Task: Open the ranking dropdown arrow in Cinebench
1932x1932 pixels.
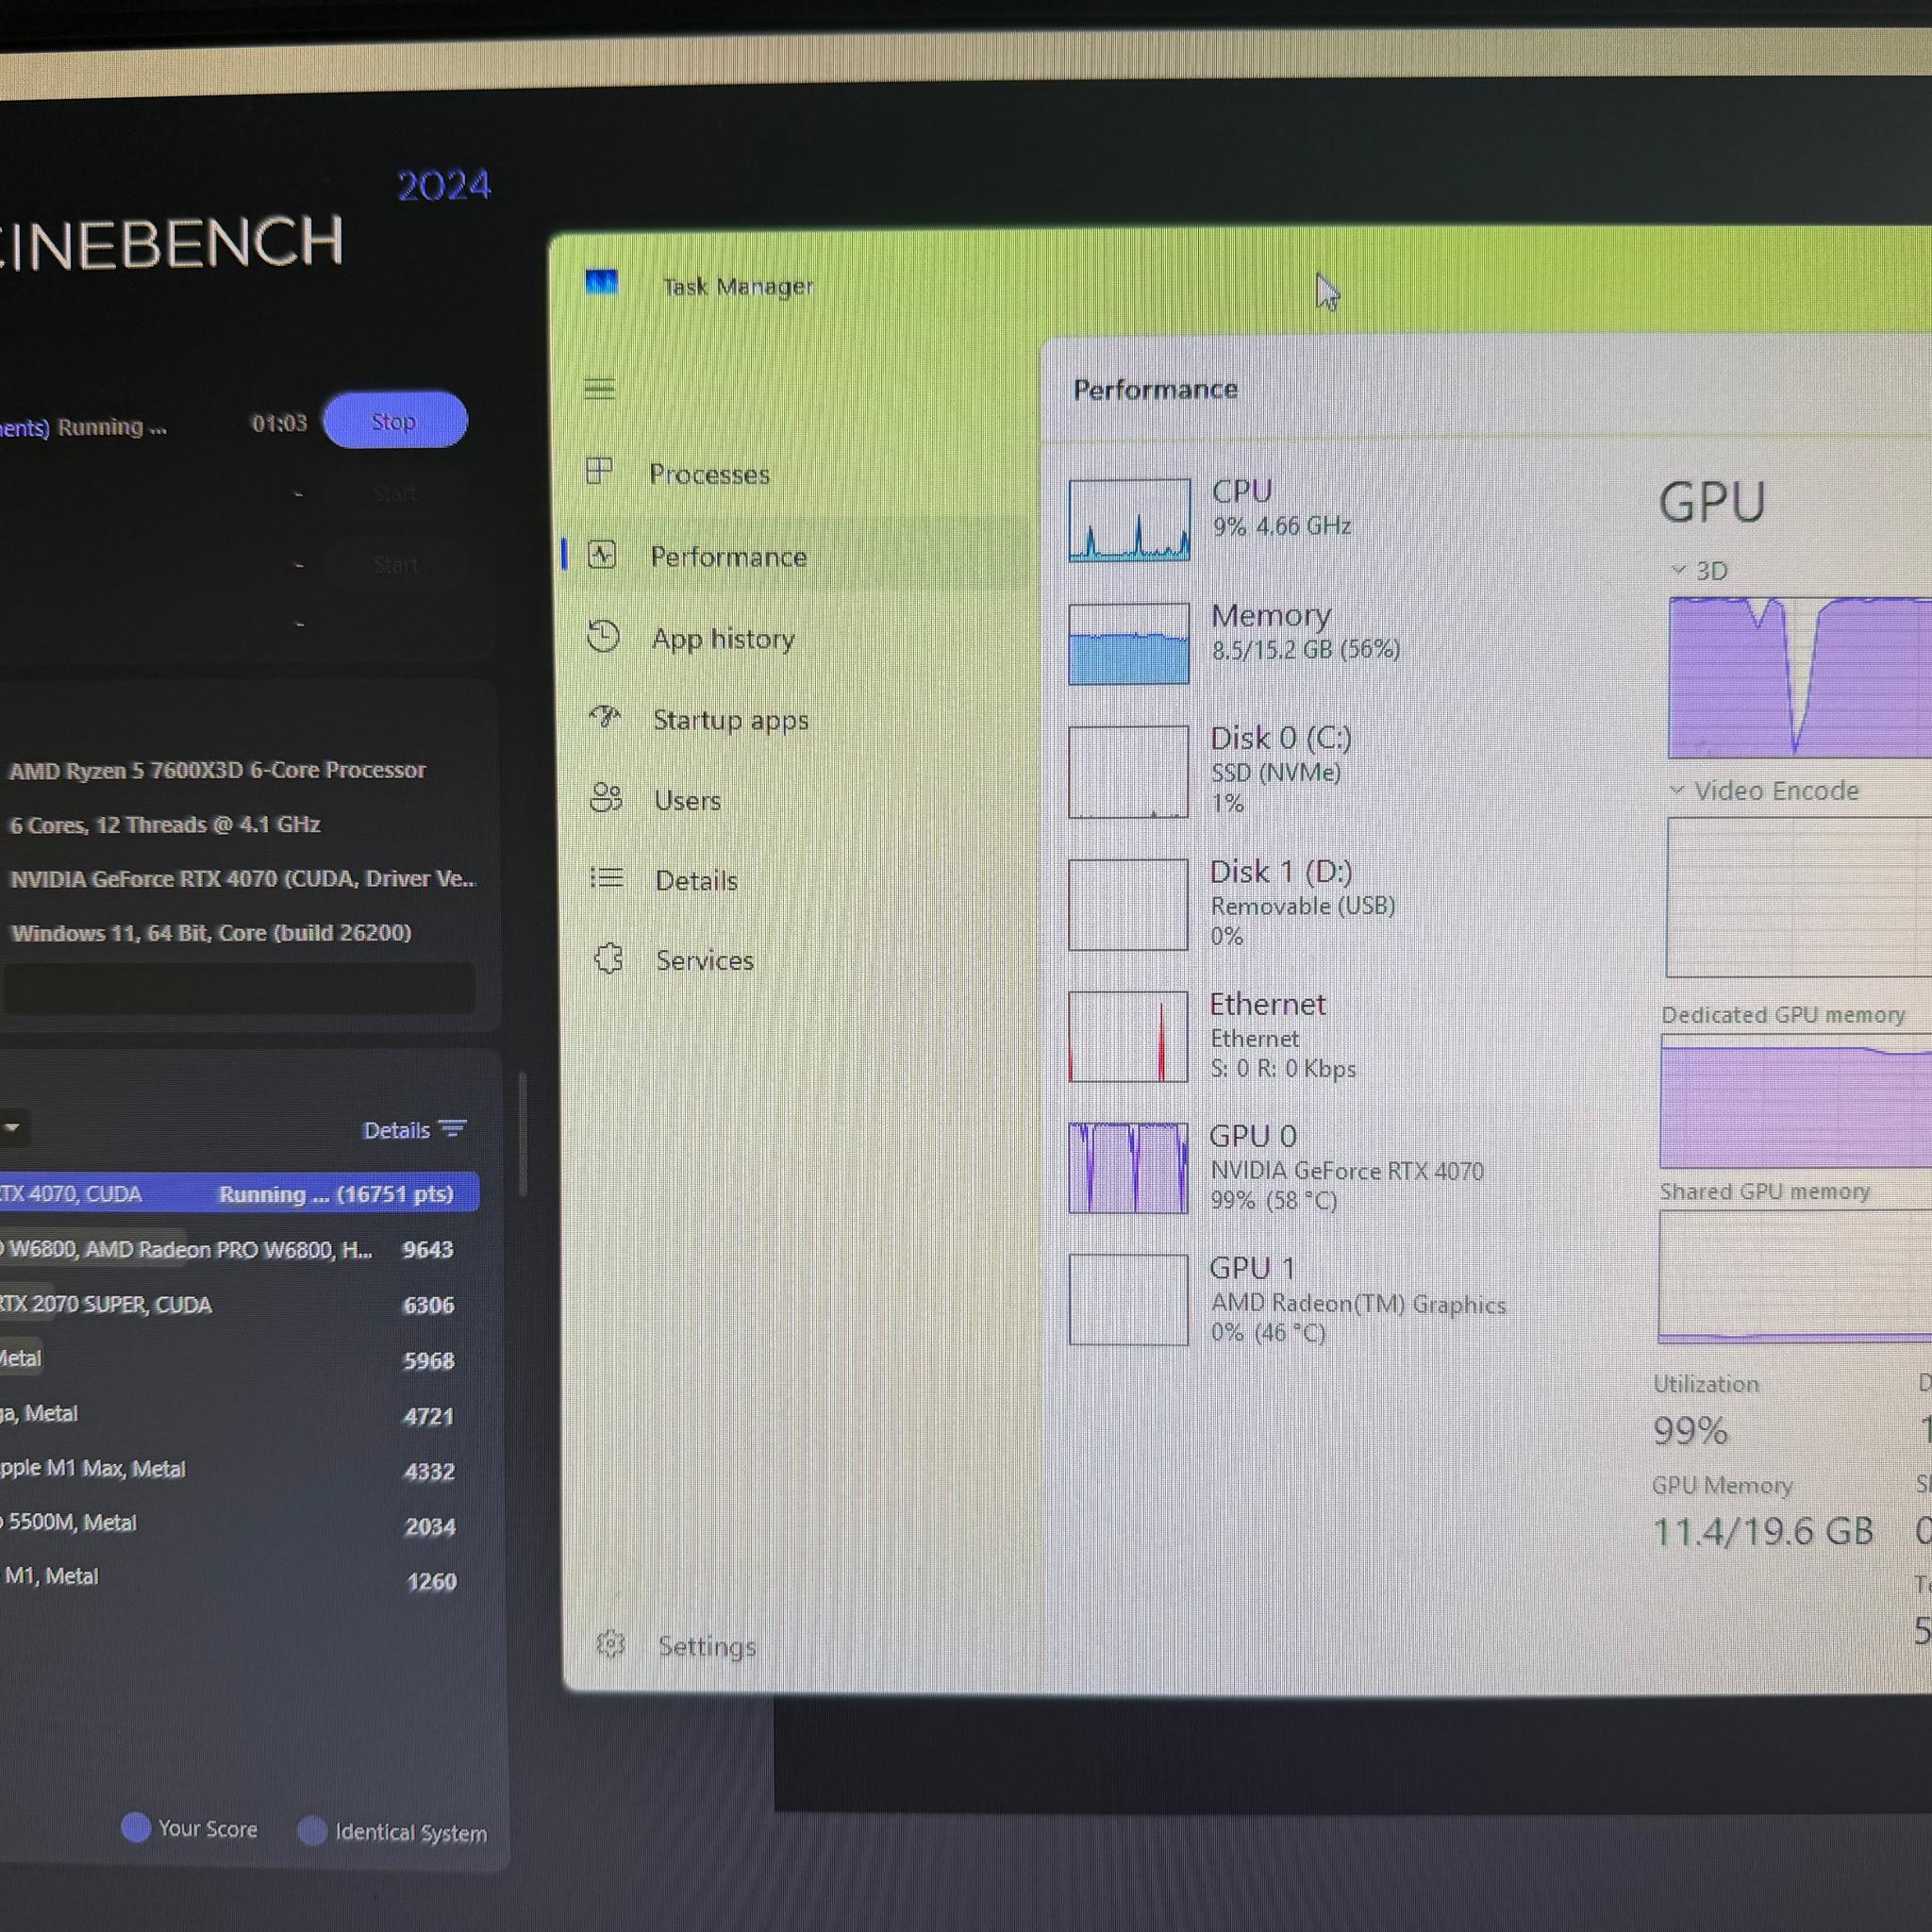Action: [12, 1128]
